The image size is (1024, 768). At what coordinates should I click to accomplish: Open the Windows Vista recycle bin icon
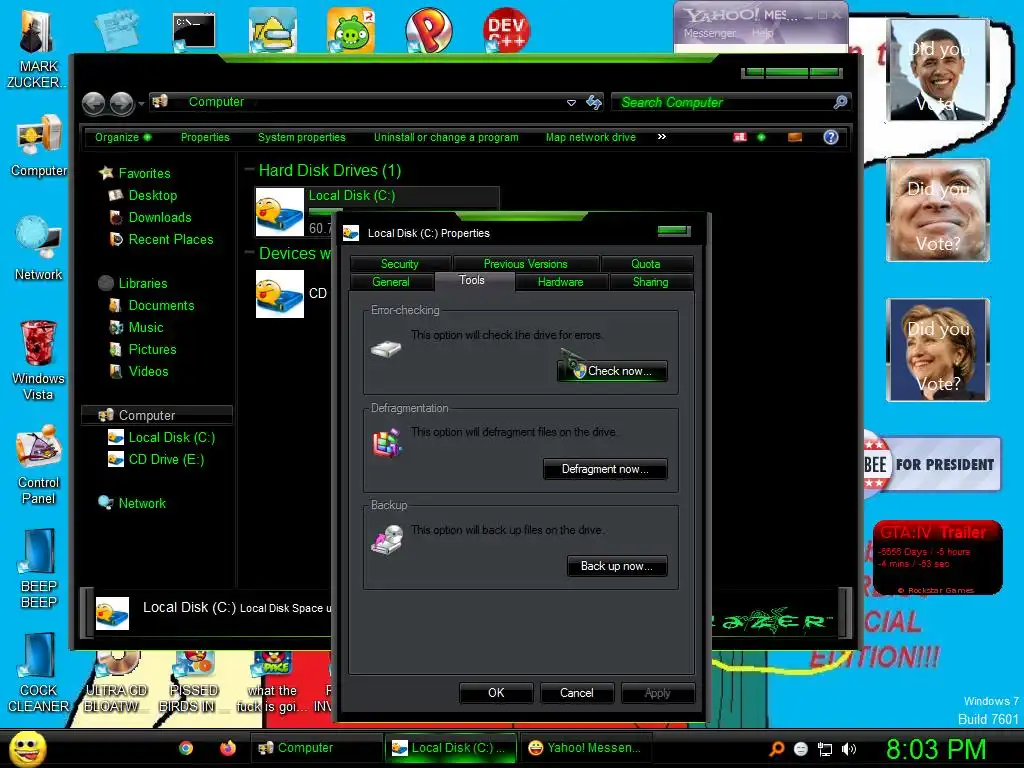[39, 360]
